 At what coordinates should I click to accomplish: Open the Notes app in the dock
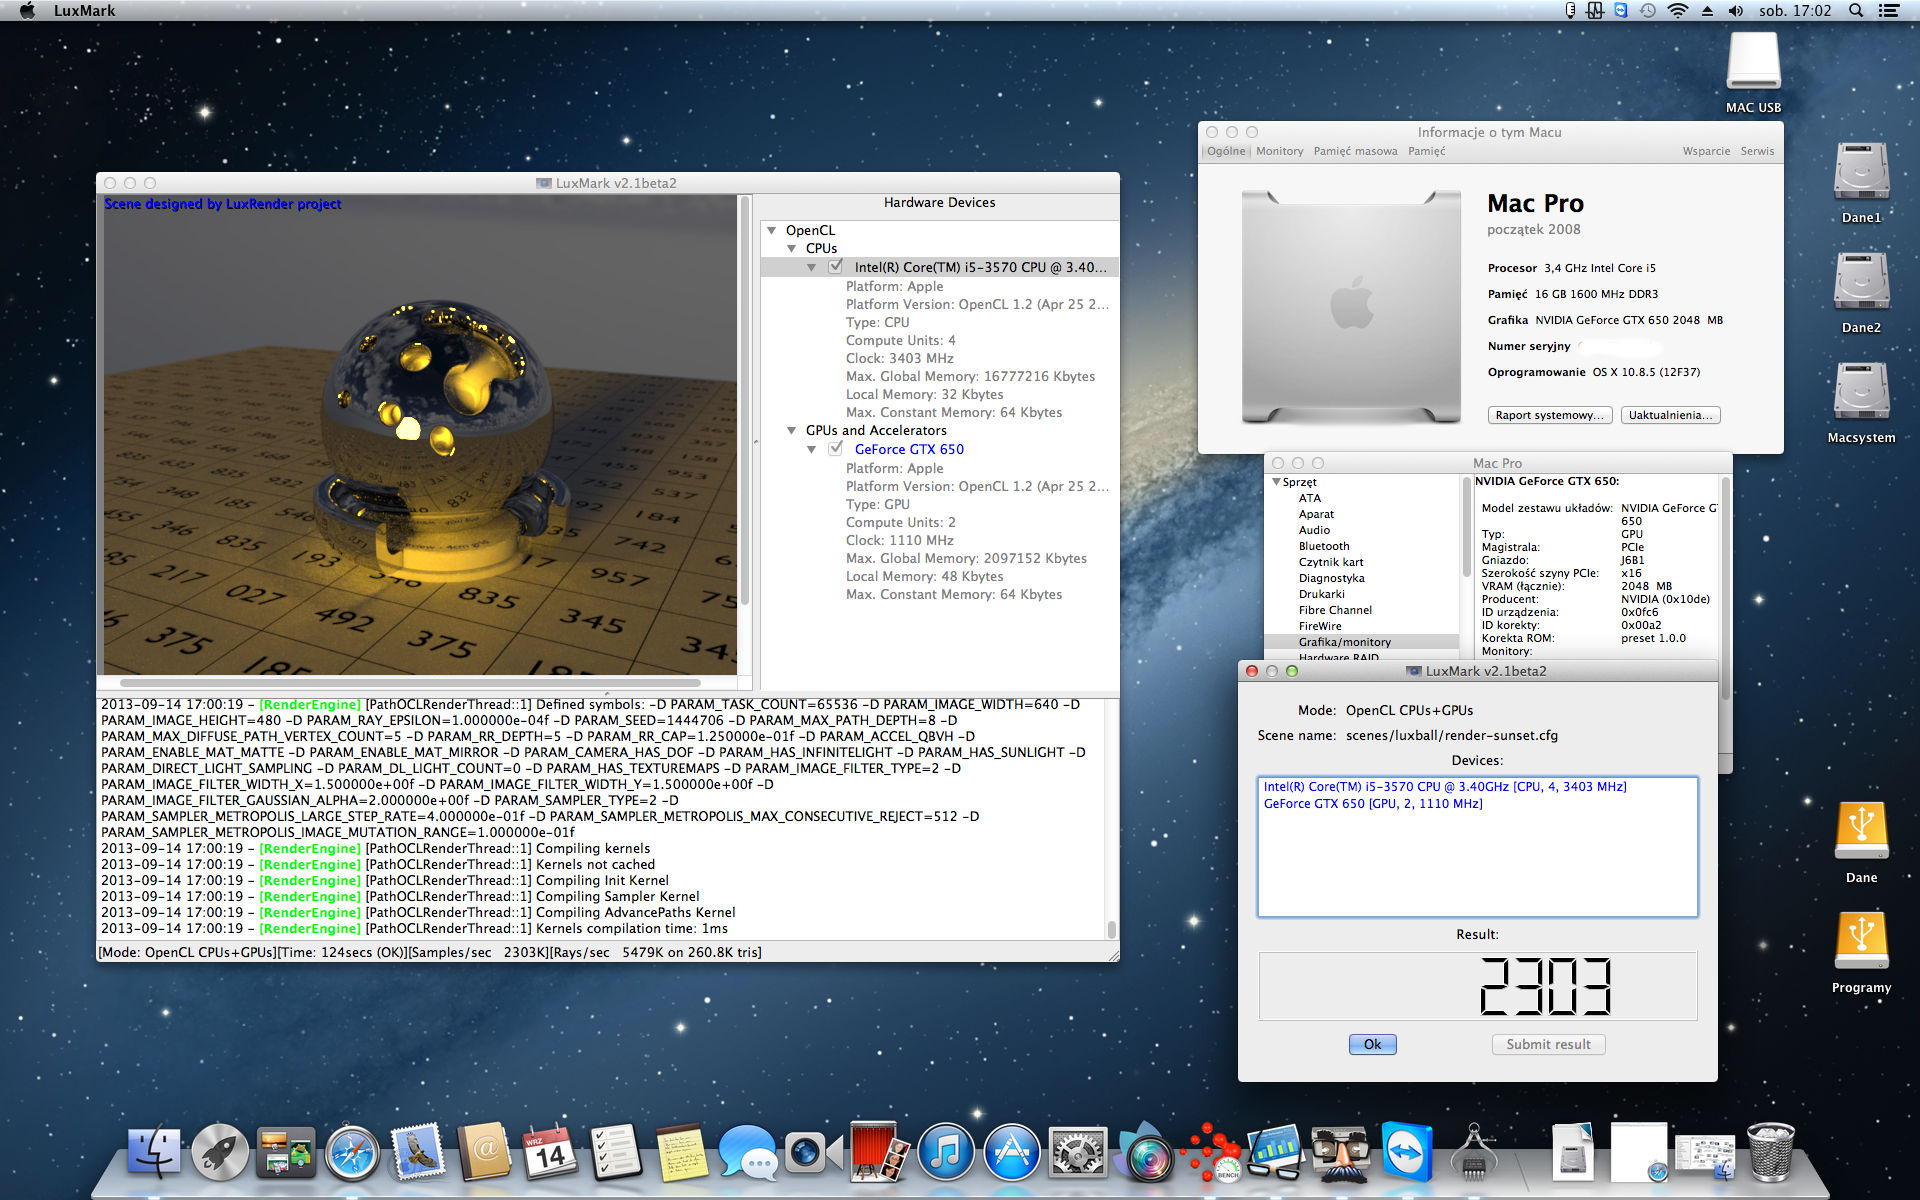pos(681,1152)
